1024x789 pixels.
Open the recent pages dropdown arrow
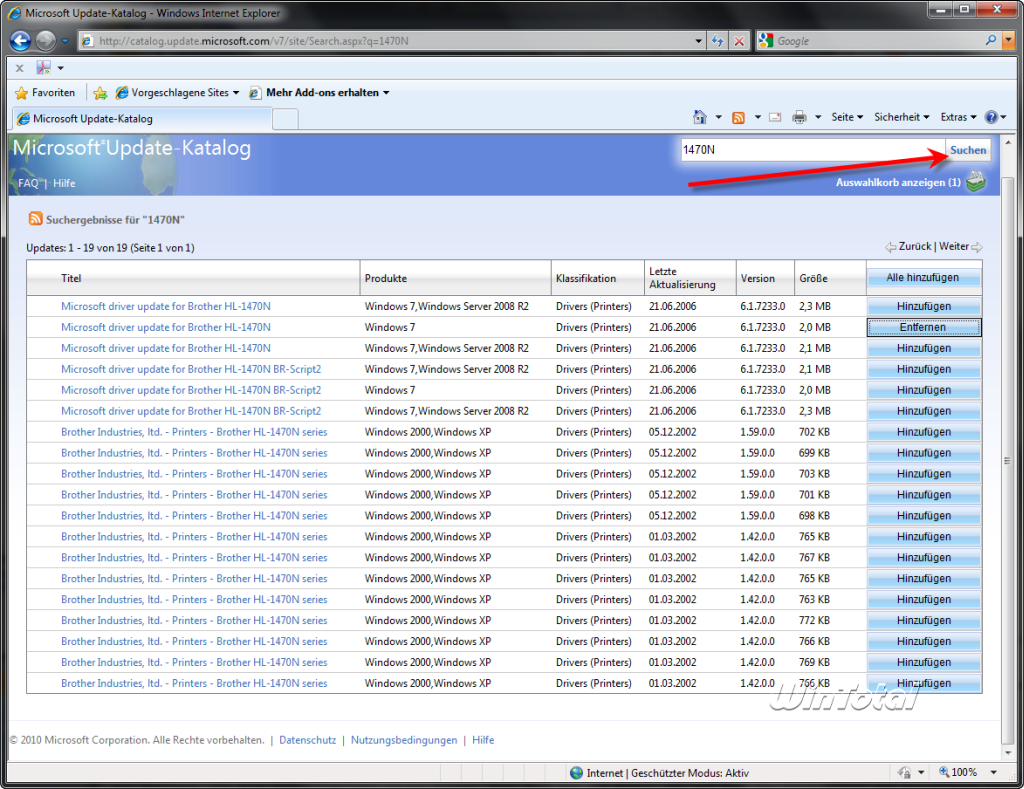point(65,40)
